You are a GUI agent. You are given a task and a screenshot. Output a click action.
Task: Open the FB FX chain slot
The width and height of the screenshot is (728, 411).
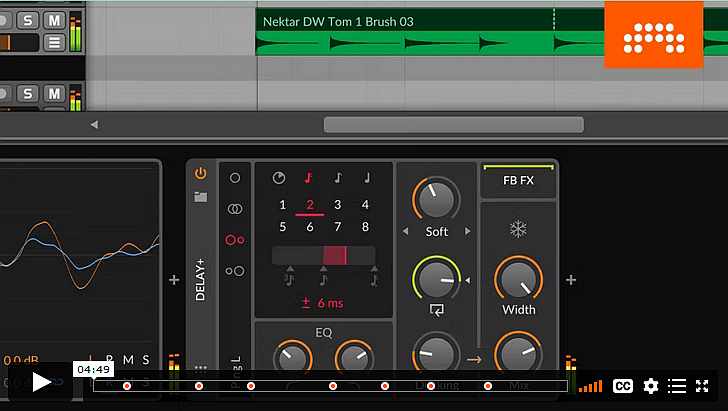[x=519, y=180]
